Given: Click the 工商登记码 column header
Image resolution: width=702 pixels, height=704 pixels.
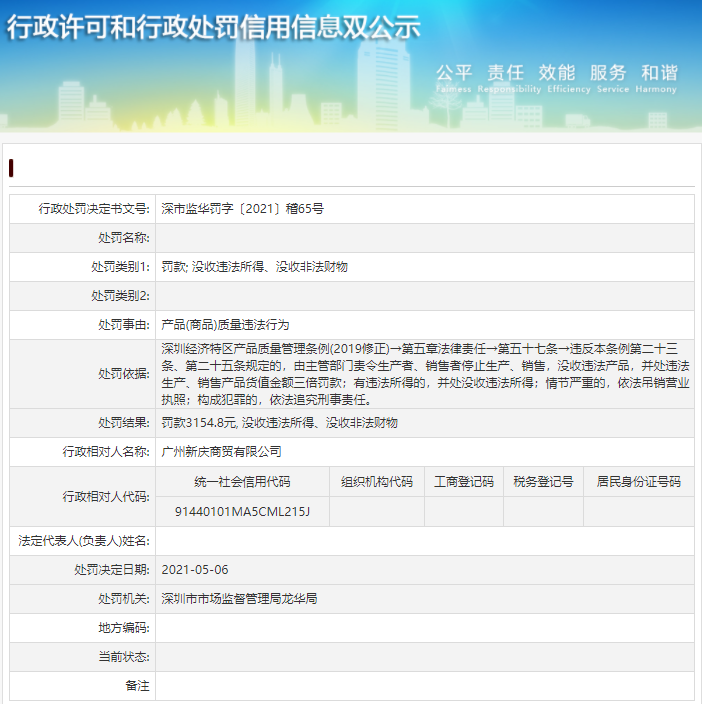Looking at the screenshot, I should 464,482.
